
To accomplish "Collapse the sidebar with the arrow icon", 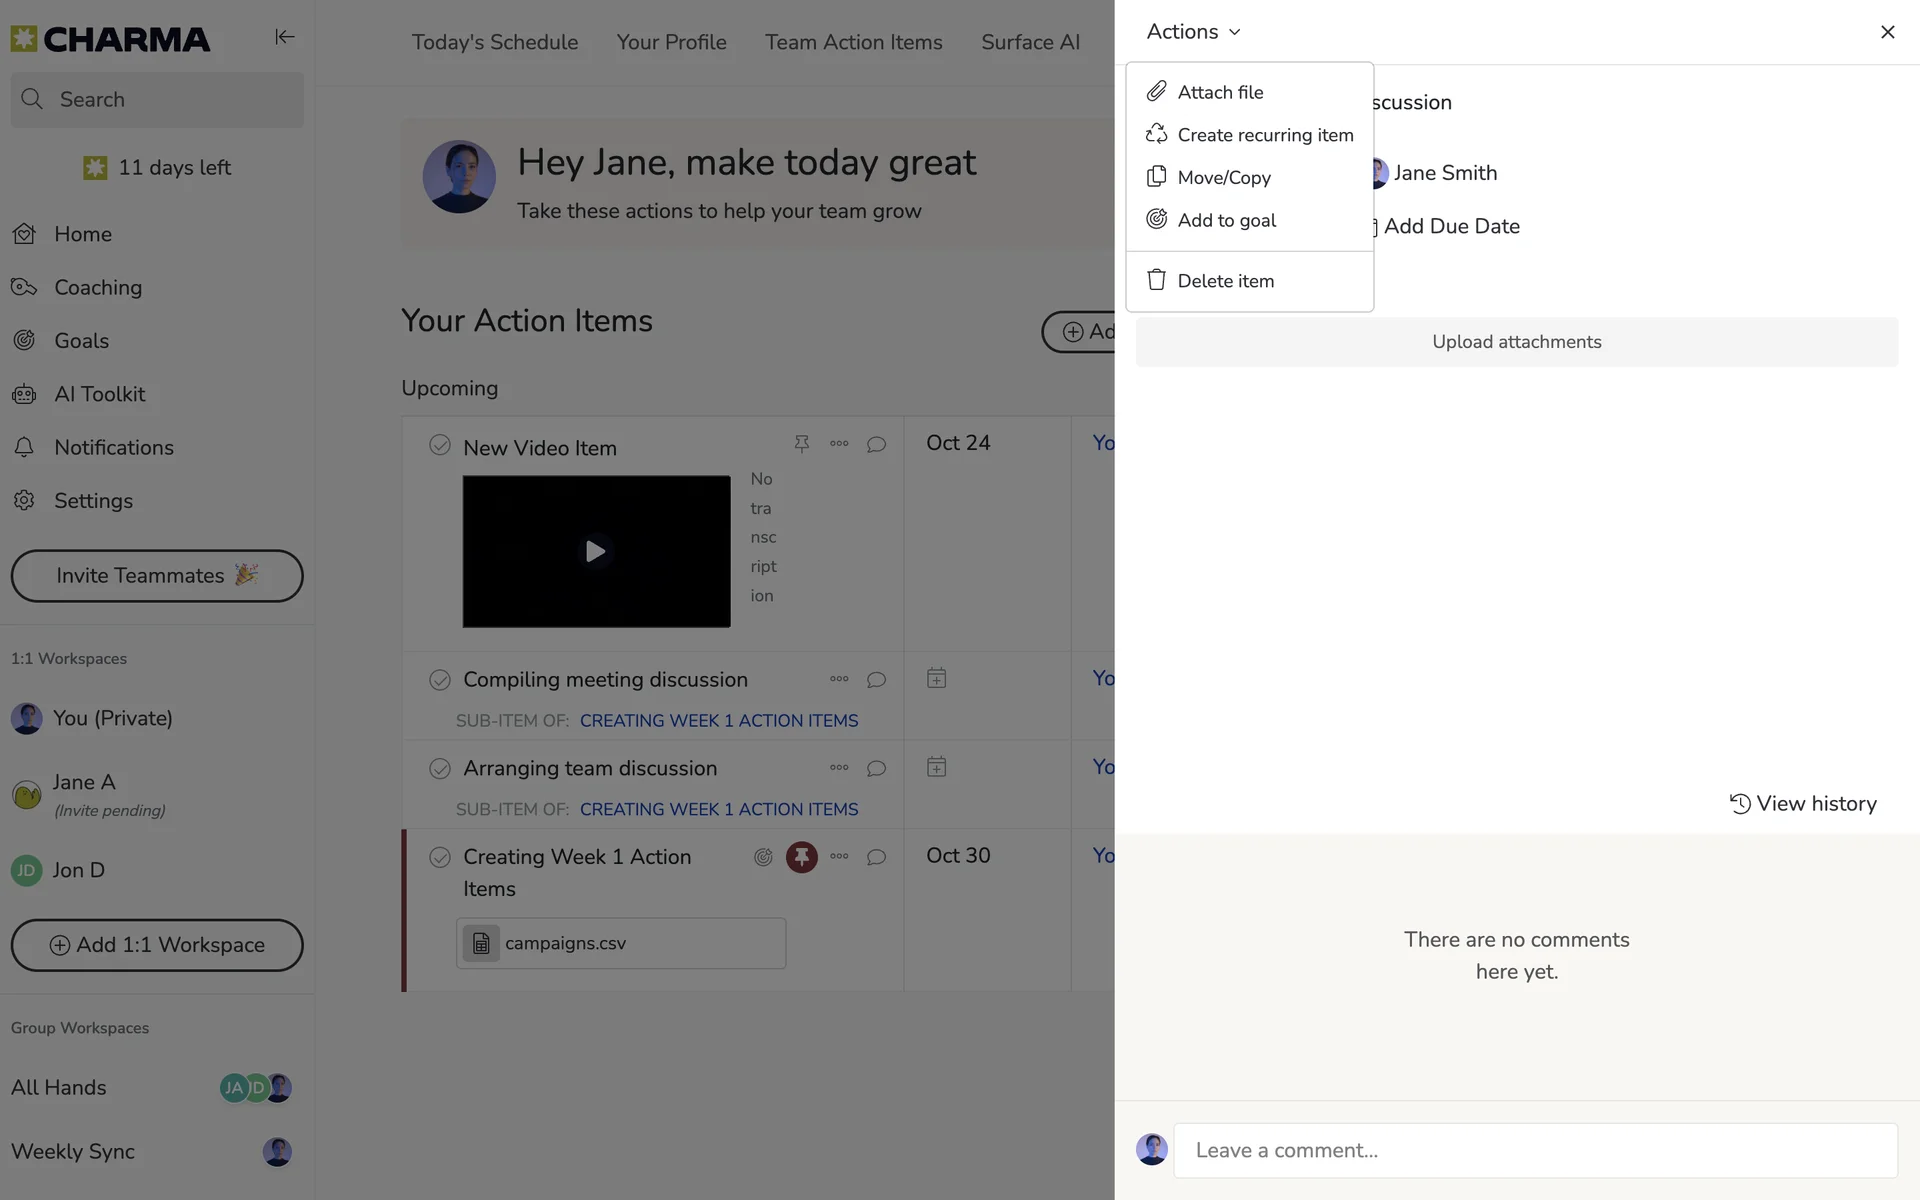I will tap(284, 37).
